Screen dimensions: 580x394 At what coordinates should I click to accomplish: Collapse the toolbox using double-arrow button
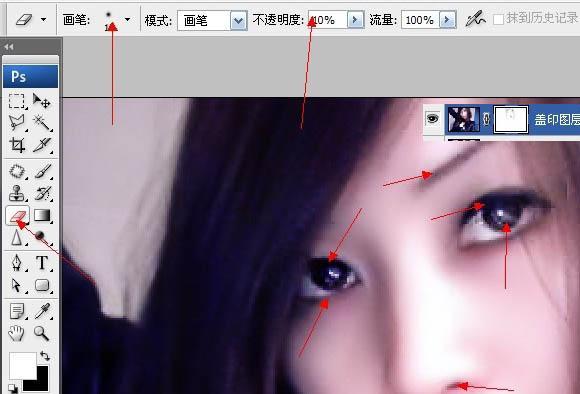pos(9,47)
